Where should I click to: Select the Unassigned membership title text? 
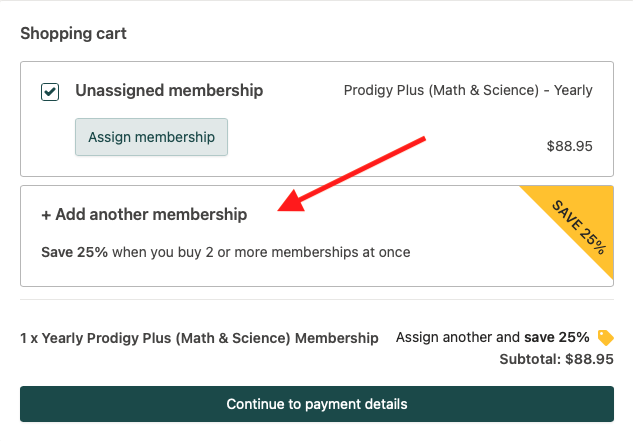[169, 91]
